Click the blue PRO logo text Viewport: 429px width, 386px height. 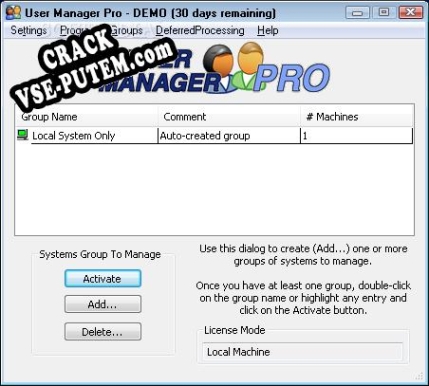point(292,78)
